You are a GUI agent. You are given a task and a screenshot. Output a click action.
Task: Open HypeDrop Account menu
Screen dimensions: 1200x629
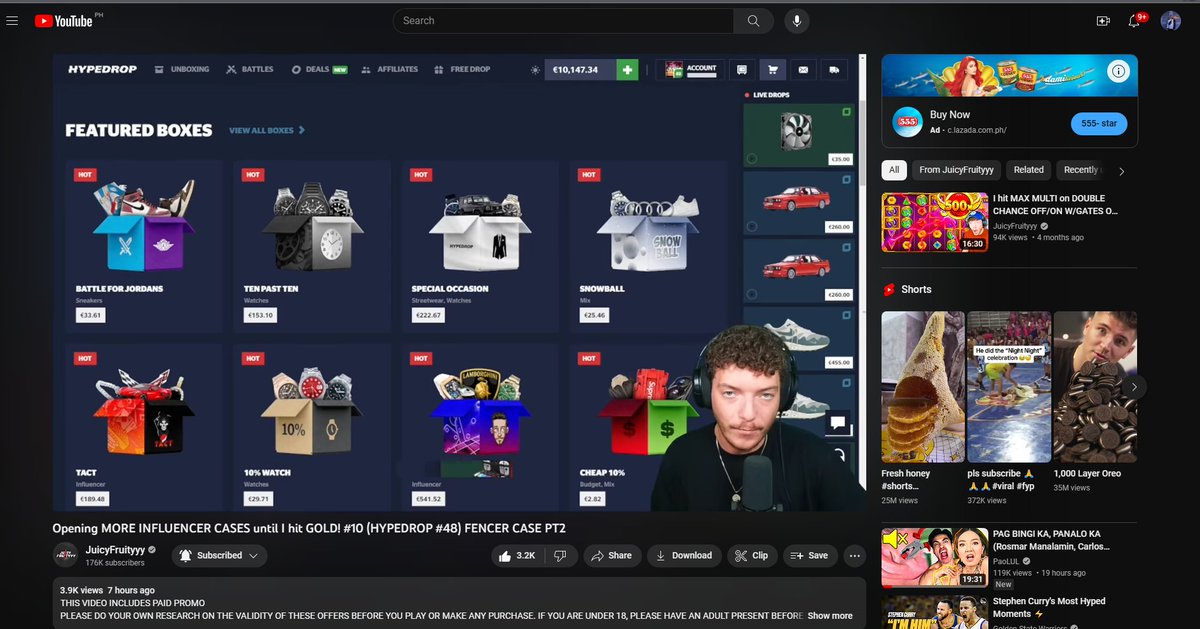click(x=691, y=70)
